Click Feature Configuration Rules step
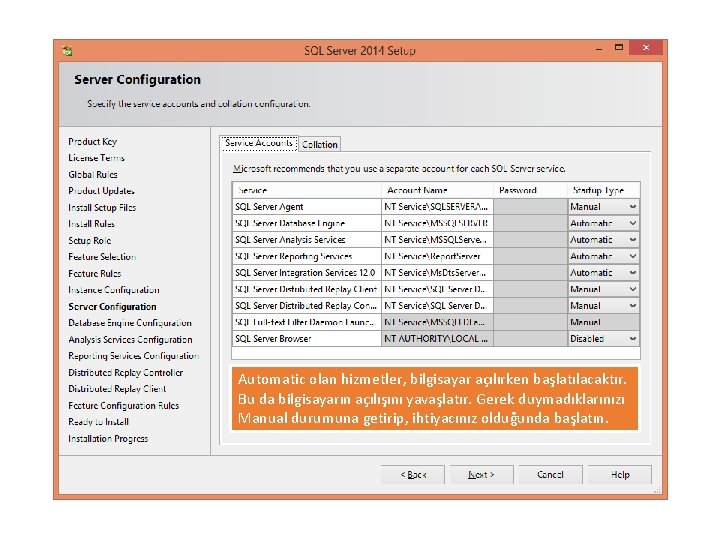The image size is (720, 540). (124, 406)
